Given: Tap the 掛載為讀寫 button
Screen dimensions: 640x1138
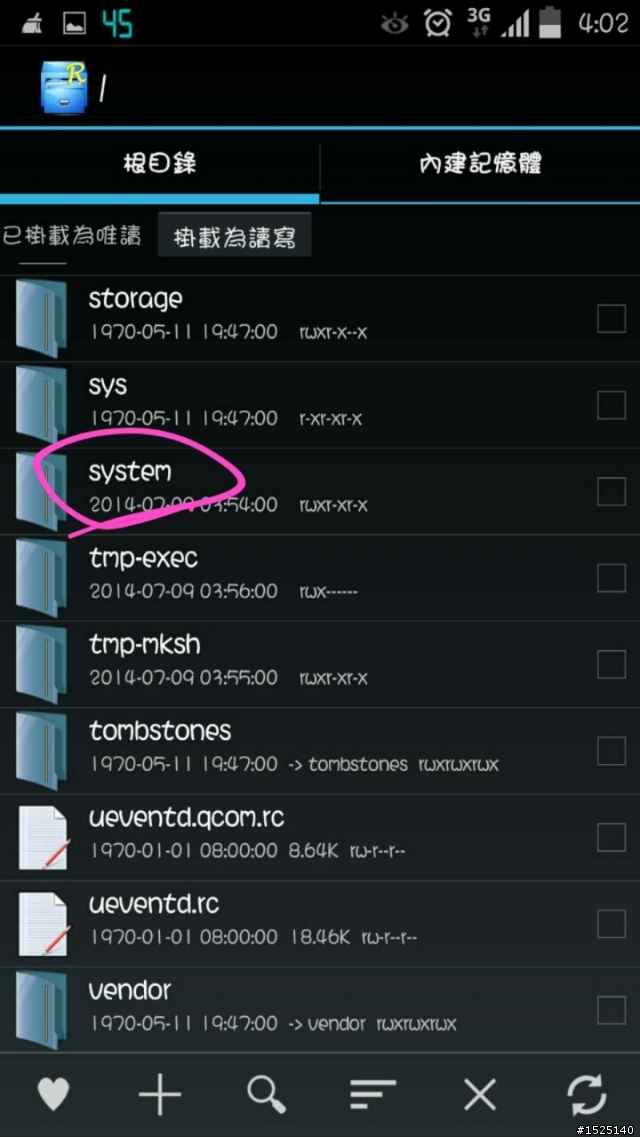Looking at the screenshot, I should (234, 236).
